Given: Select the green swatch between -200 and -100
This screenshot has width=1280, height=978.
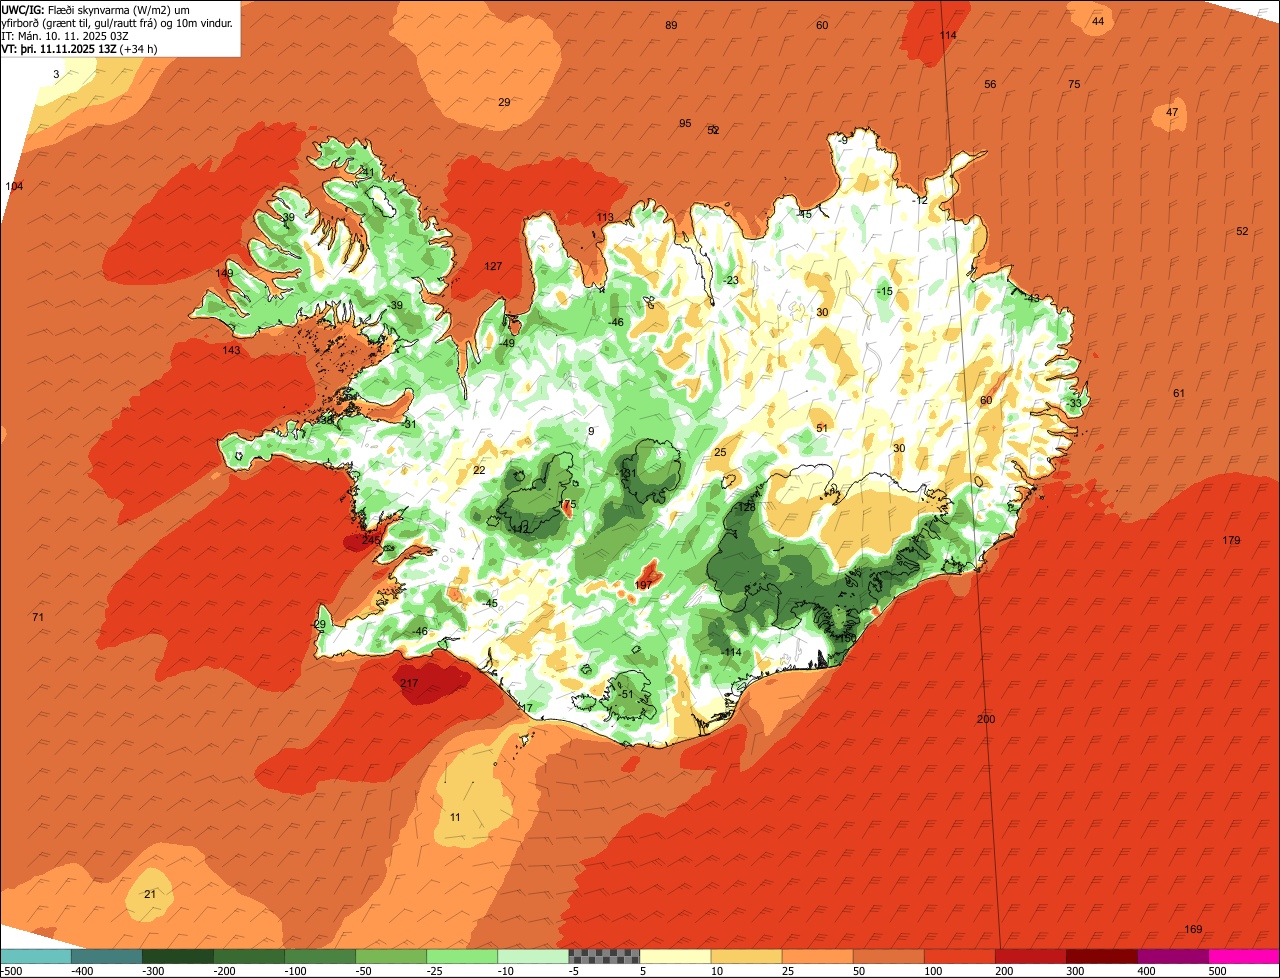Looking at the screenshot, I should click(249, 956).
